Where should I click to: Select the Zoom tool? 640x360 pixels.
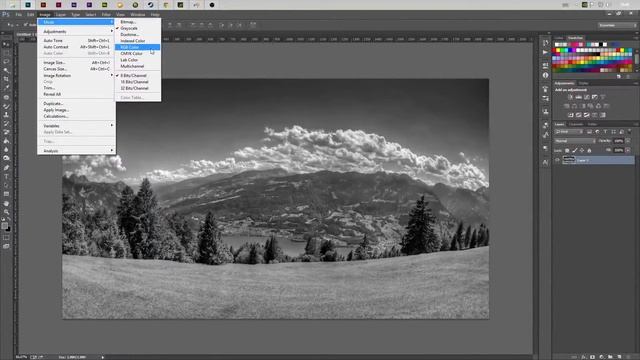coord(6,212)
